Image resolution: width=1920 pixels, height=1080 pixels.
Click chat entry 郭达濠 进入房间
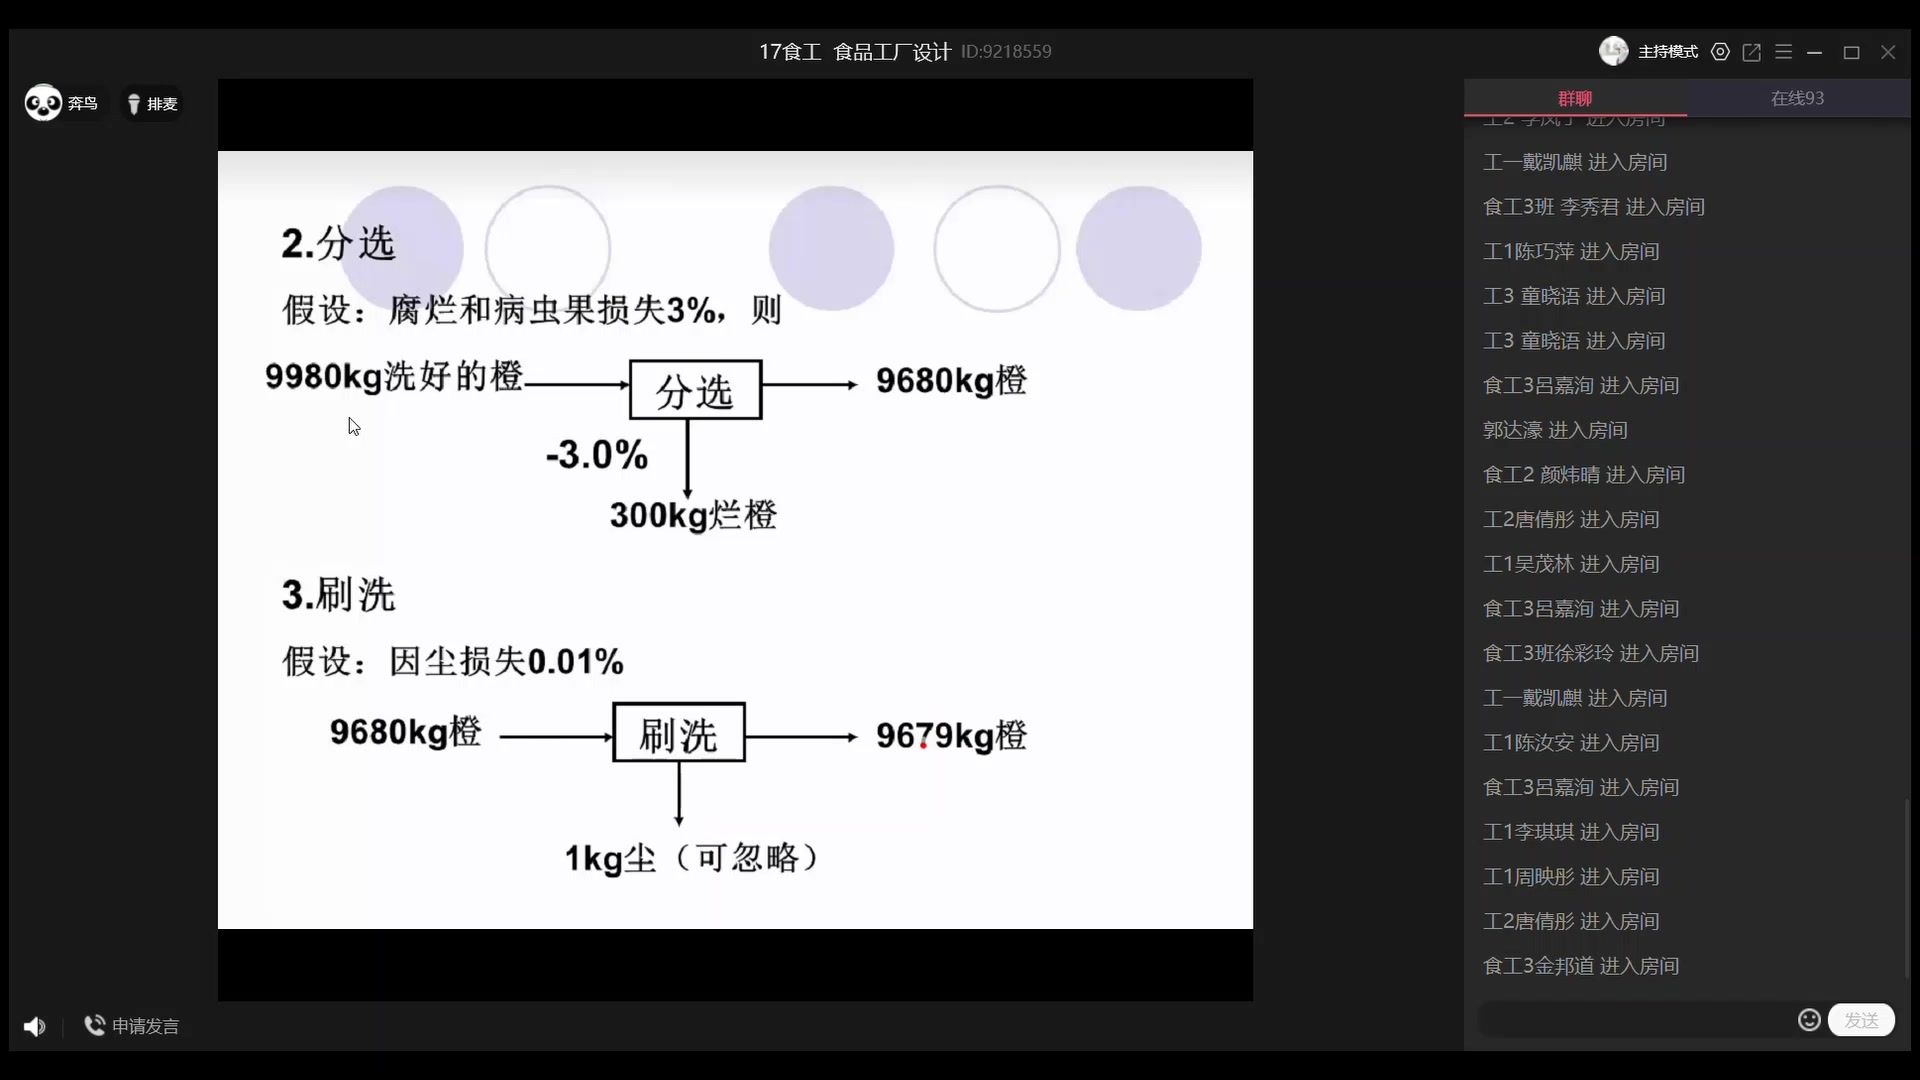tap(1555, 430)
